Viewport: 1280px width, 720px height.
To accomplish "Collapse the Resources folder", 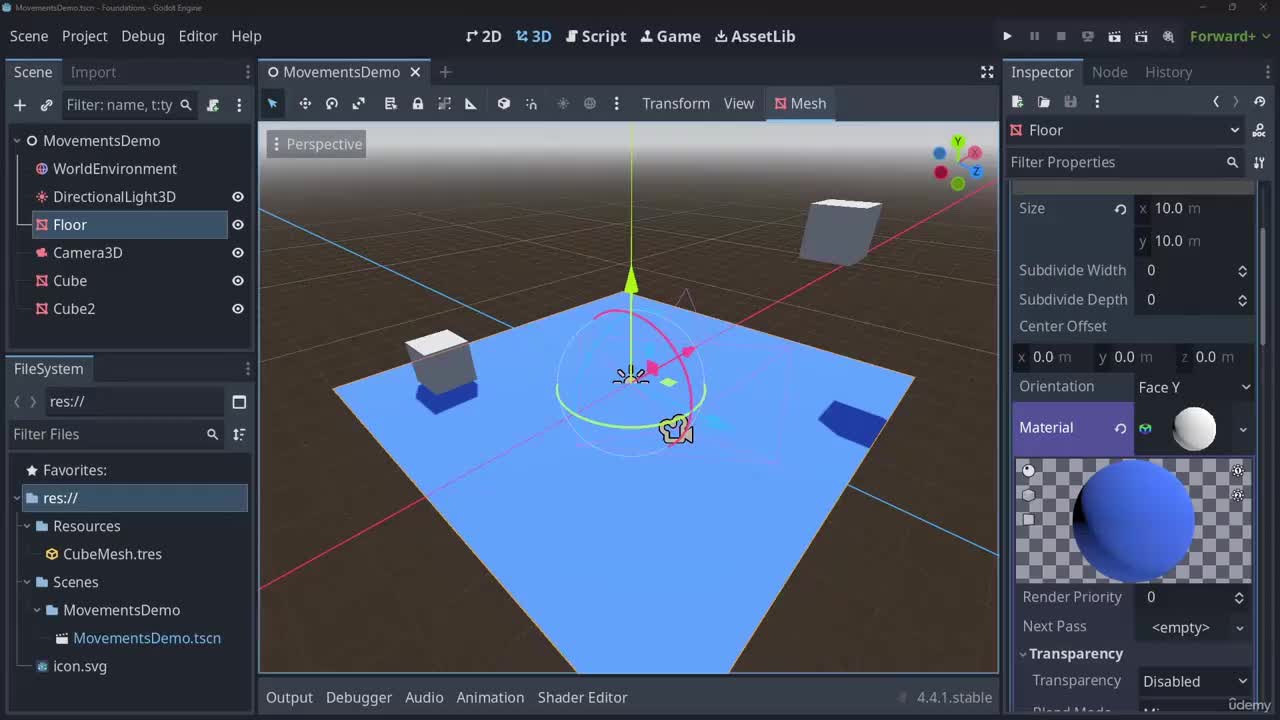I will coord(27,526).
